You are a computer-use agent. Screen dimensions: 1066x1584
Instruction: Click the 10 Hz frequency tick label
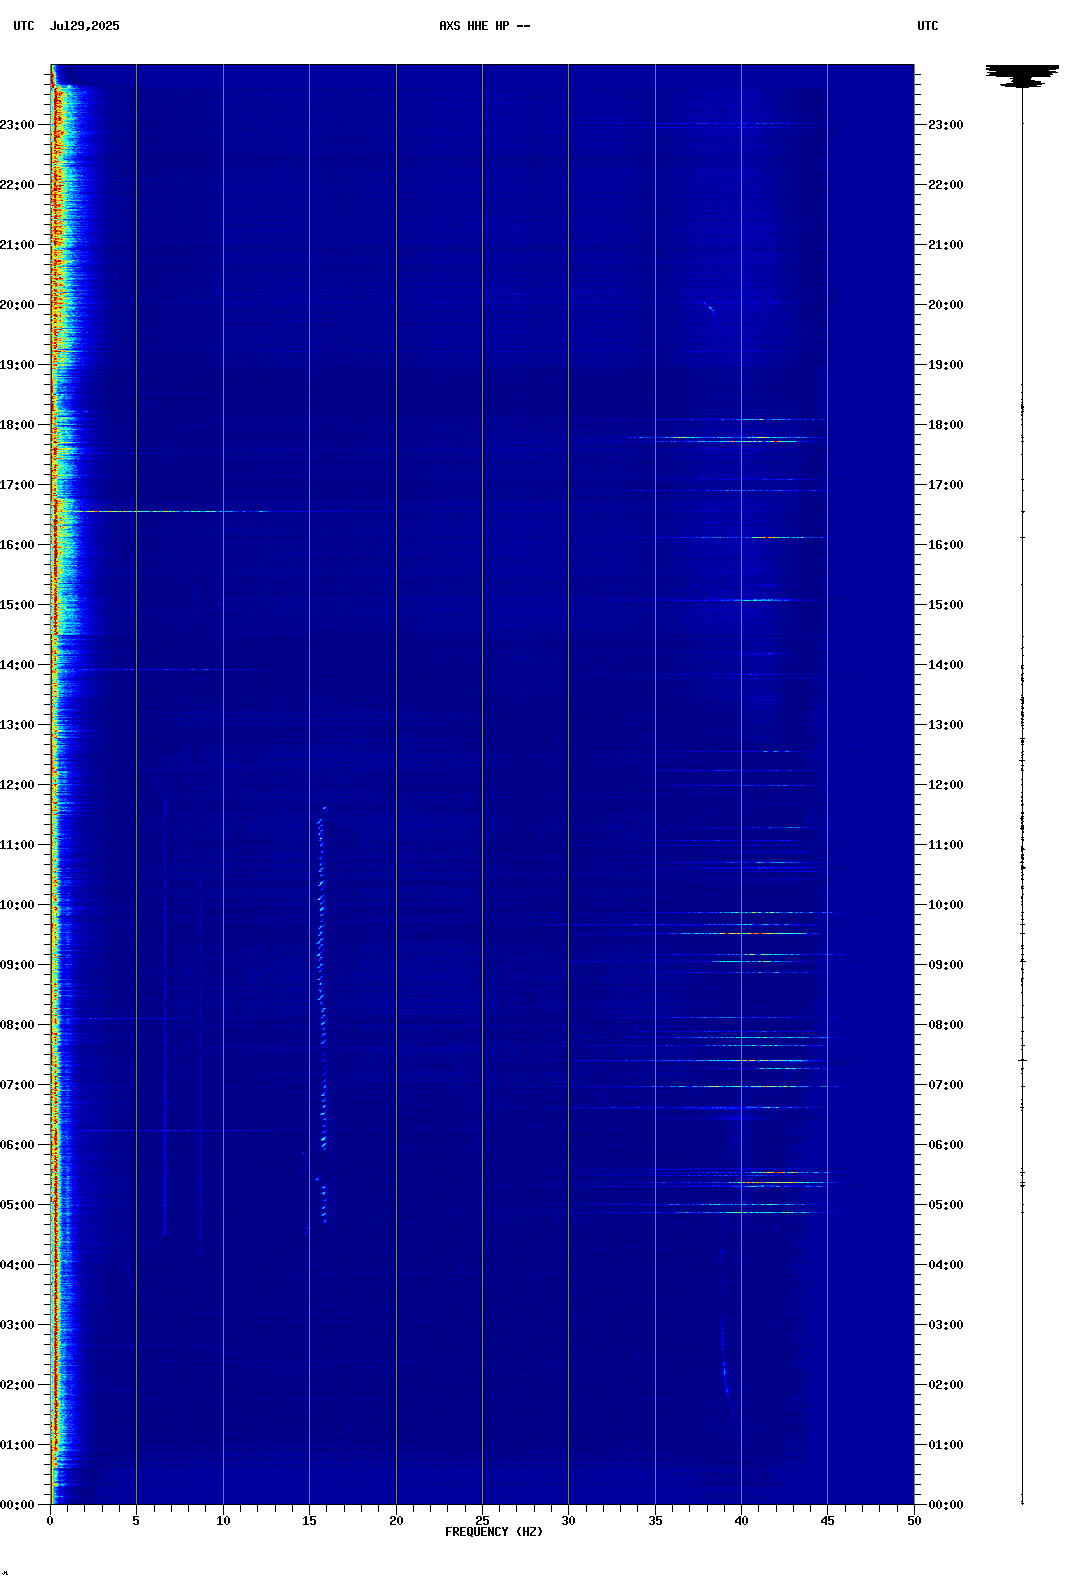(x=223, y=1521)
